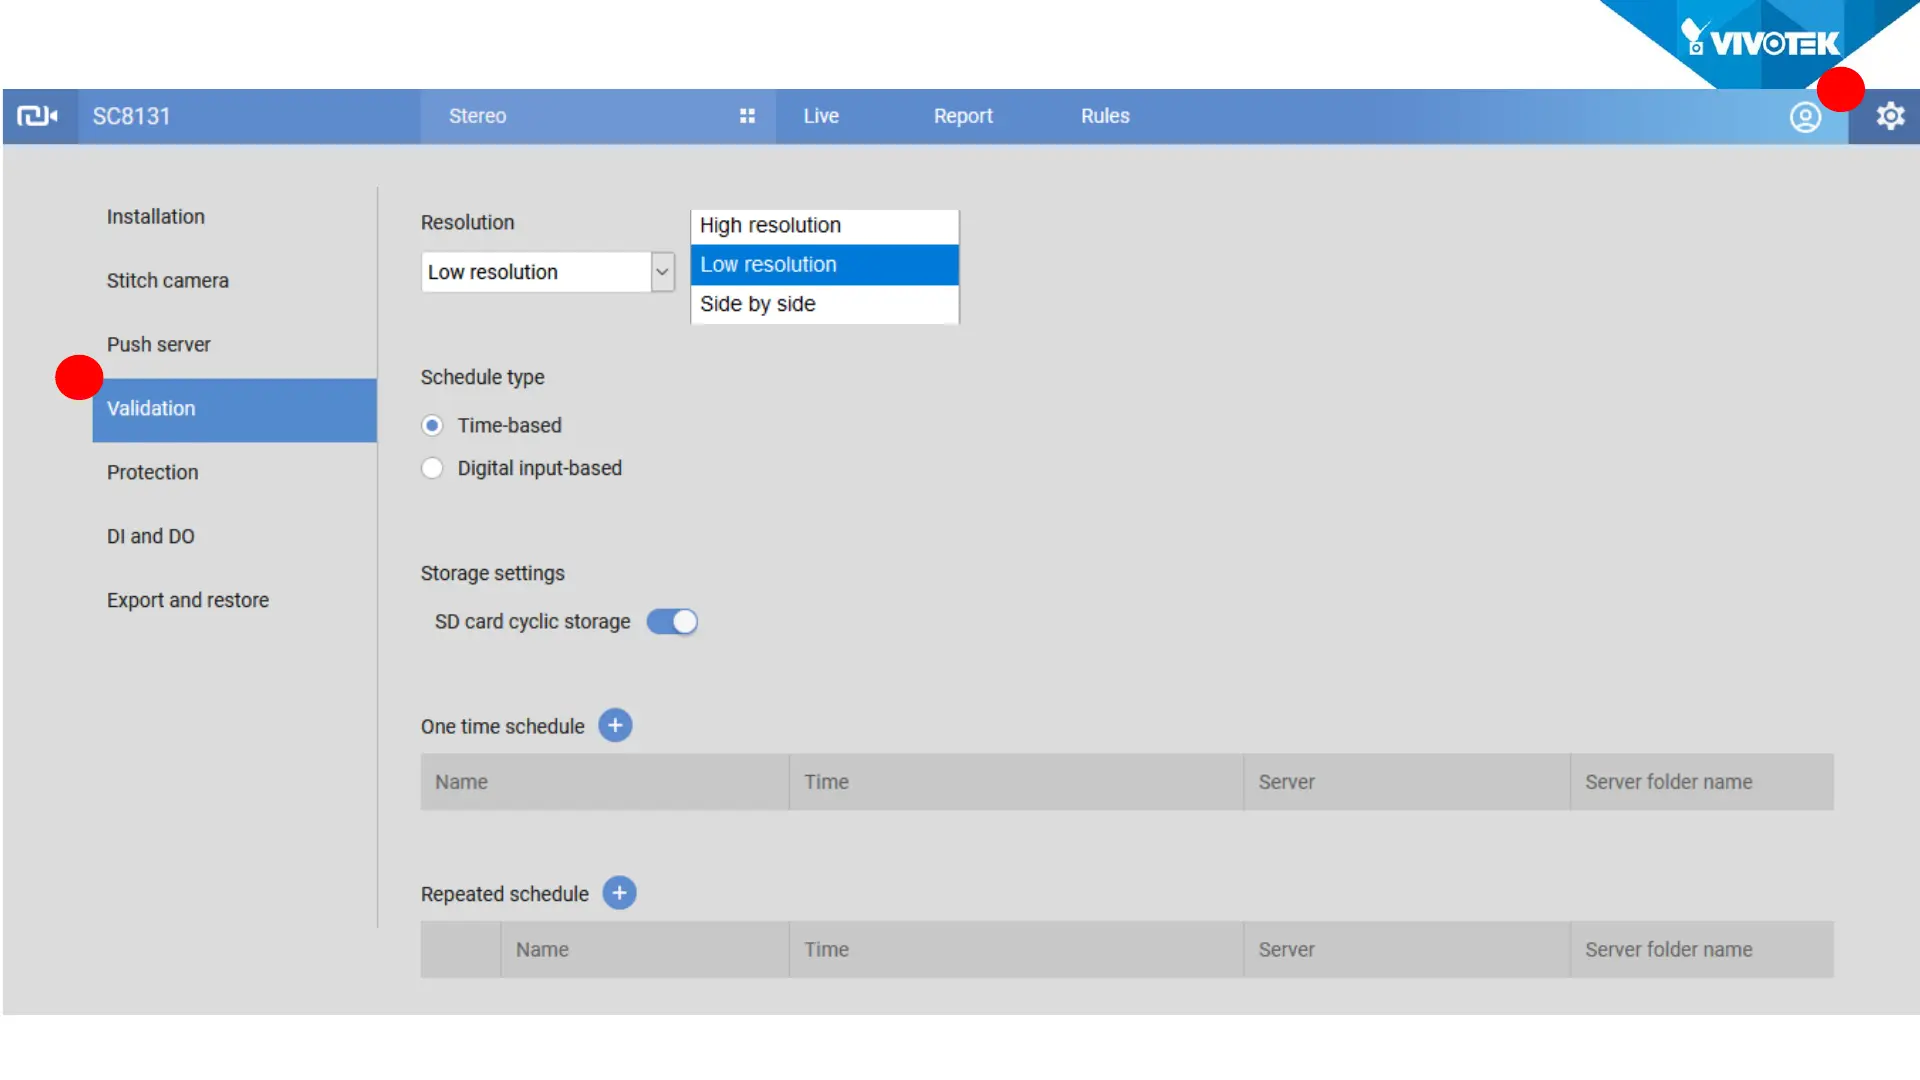Open the user account icon
The height and width of the screenshot is (1080, 1920).
[x=1805, y=117]
